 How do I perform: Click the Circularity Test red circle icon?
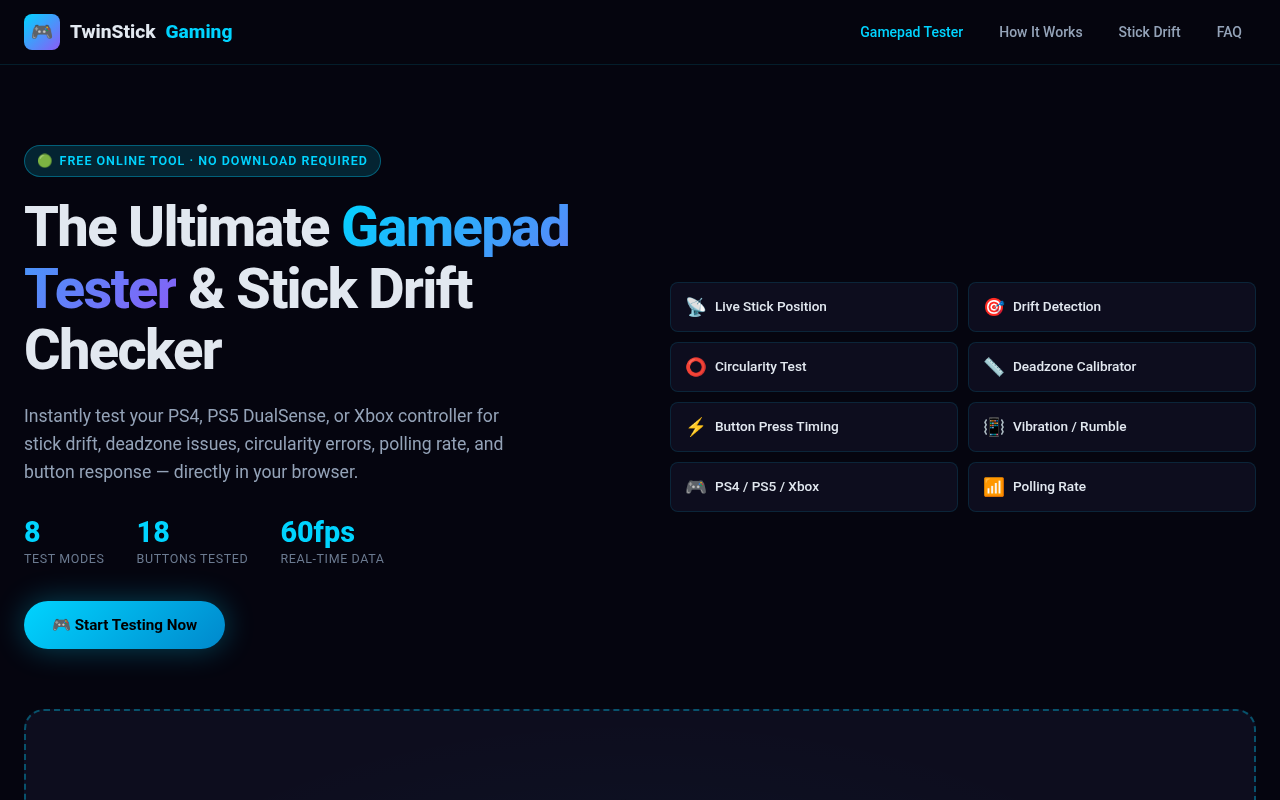coord(695,367)
